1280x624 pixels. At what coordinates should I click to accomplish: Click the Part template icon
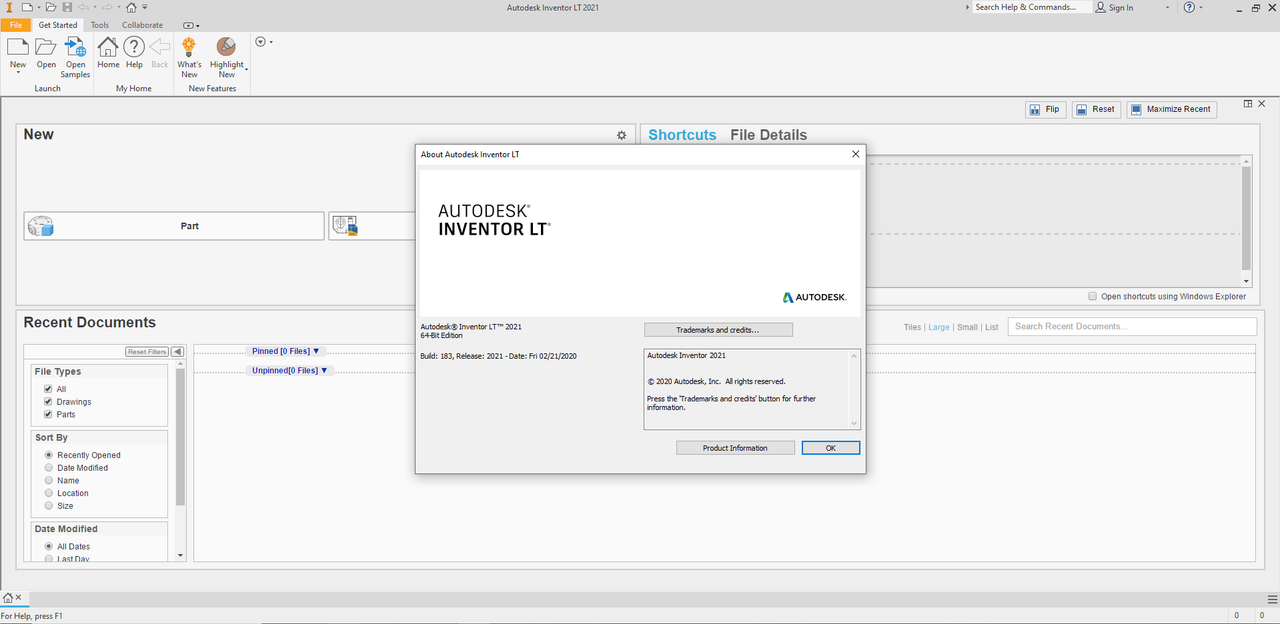point(40,226)
